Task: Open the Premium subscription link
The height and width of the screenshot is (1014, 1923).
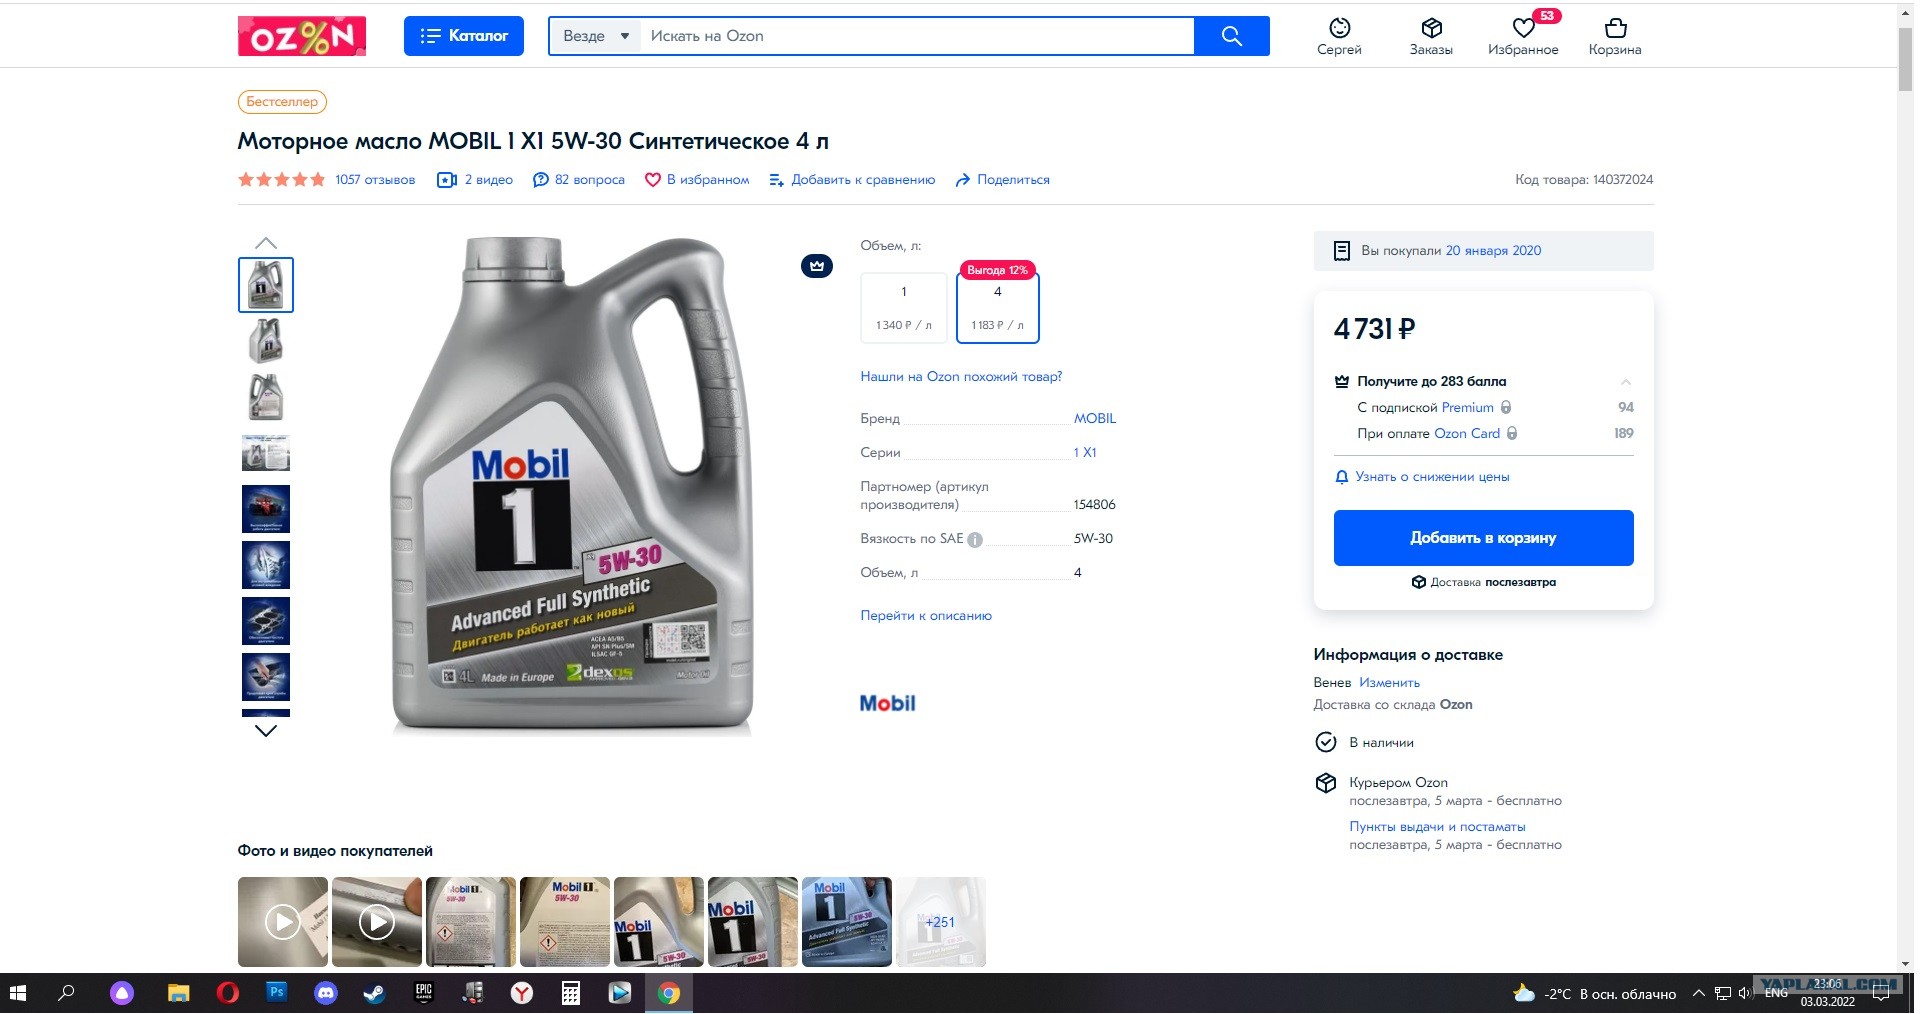Action: 1468,408
